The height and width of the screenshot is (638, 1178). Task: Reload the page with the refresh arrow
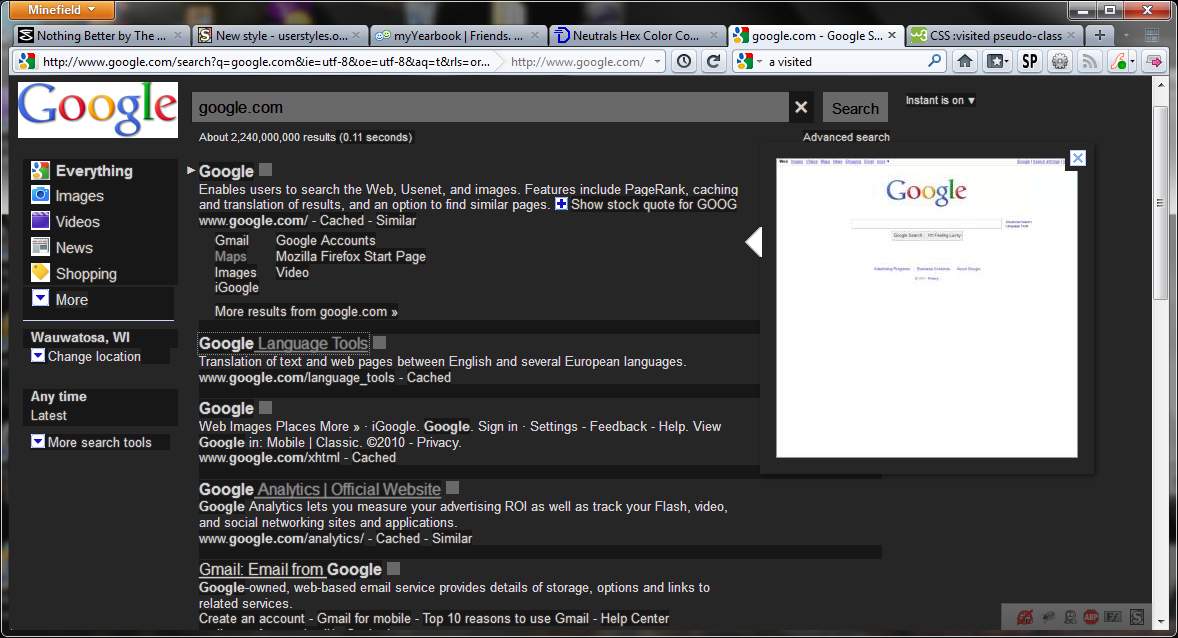(x=714, y=62)
